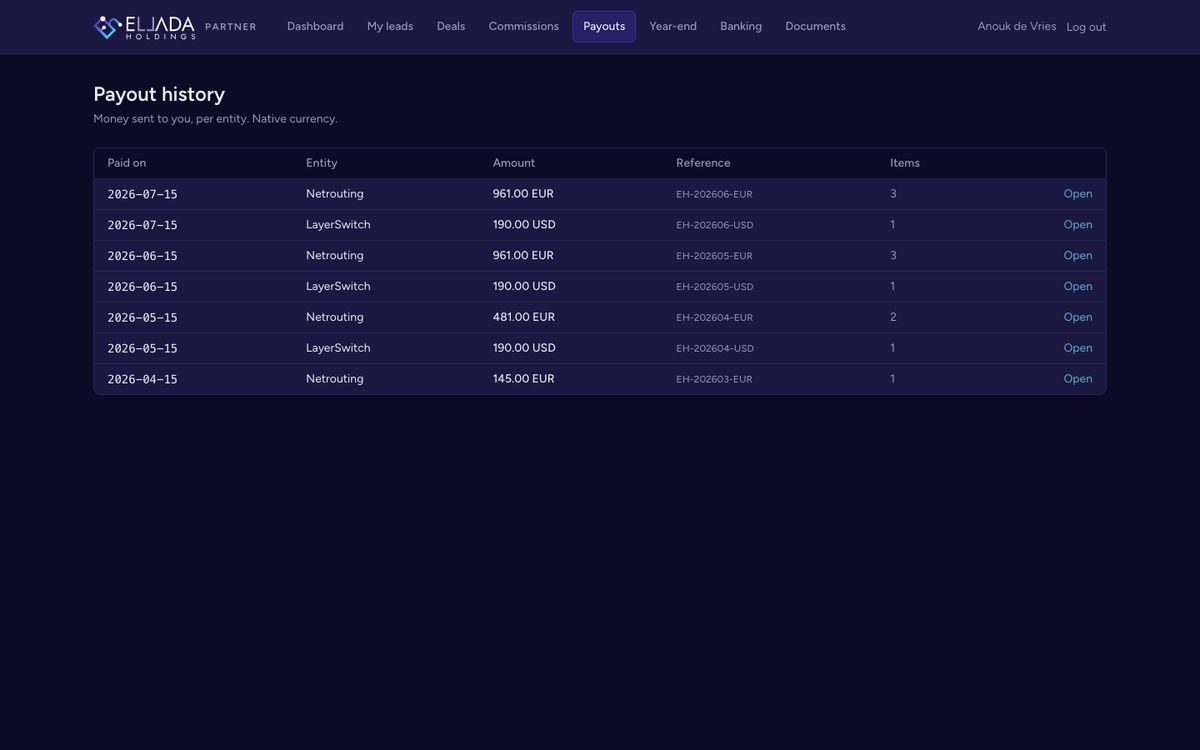Image resolution: width=1200 pixels, height=750 pixels.
Task: Select reference text EH-202603-EUR
Action: point(714,380)
